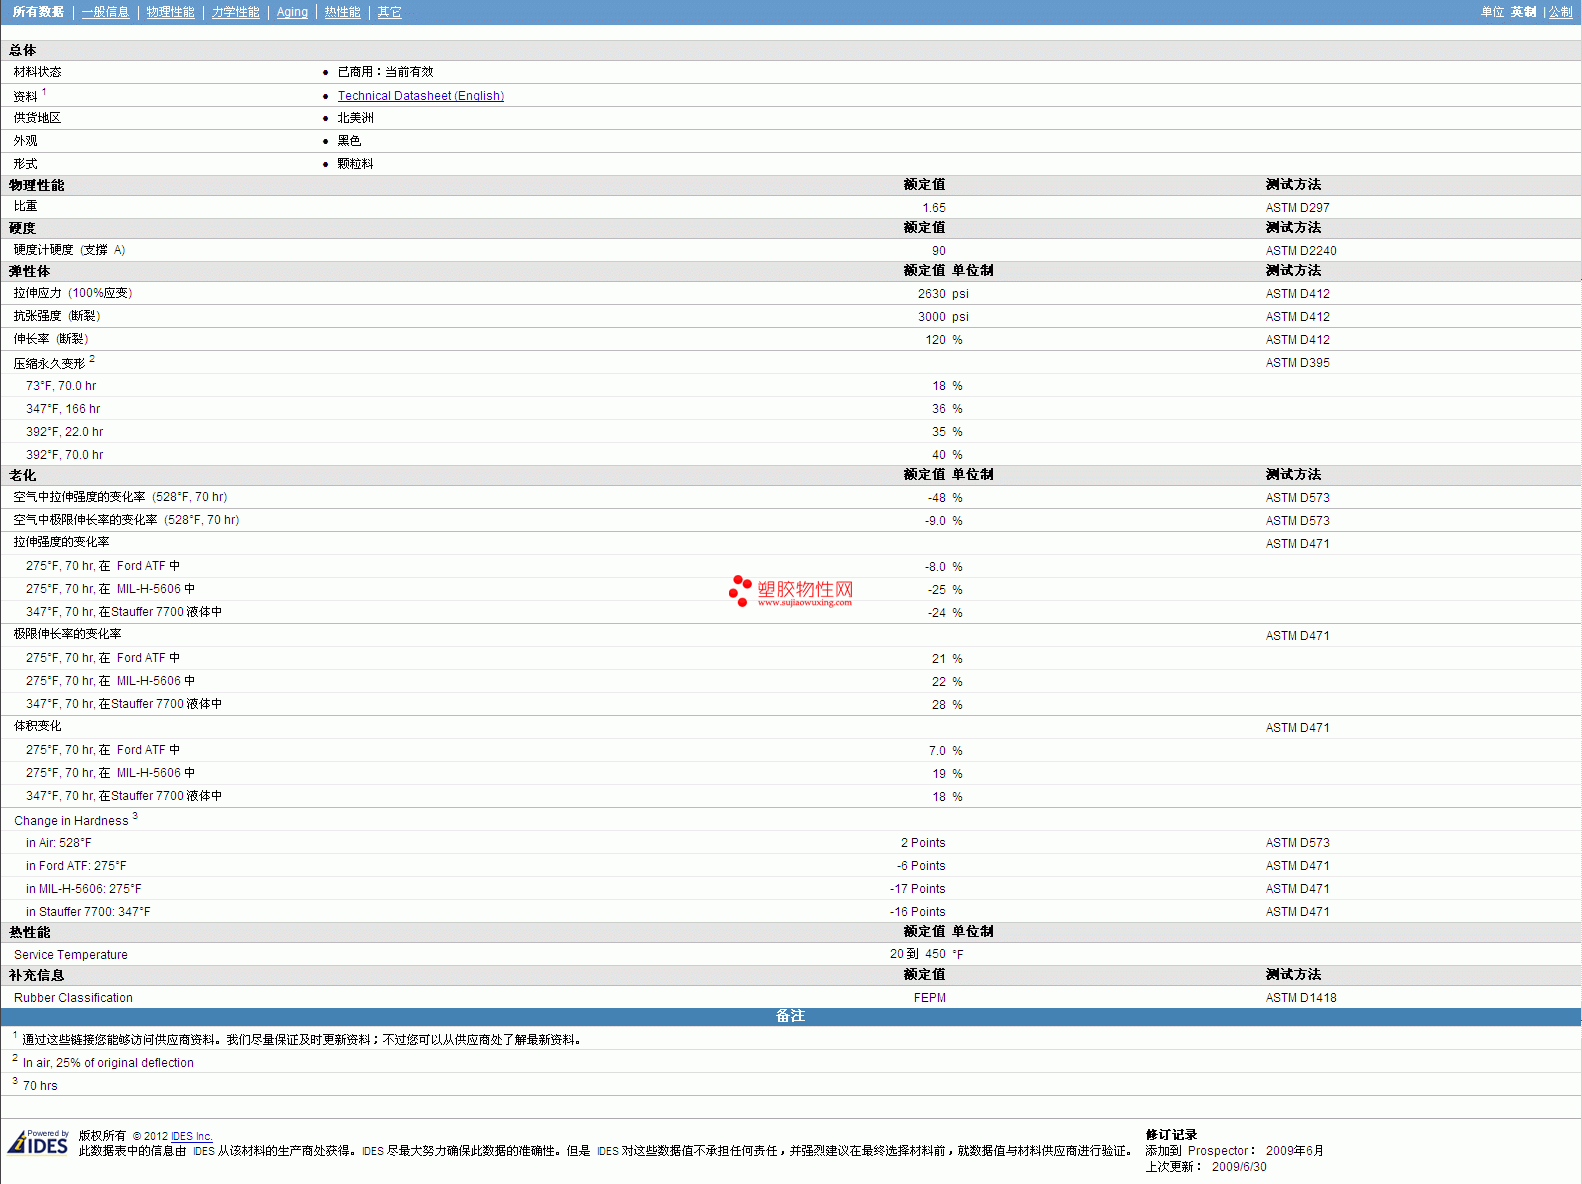
Task: Visit the IDES Inc. copyright link
Action: 191,1136
